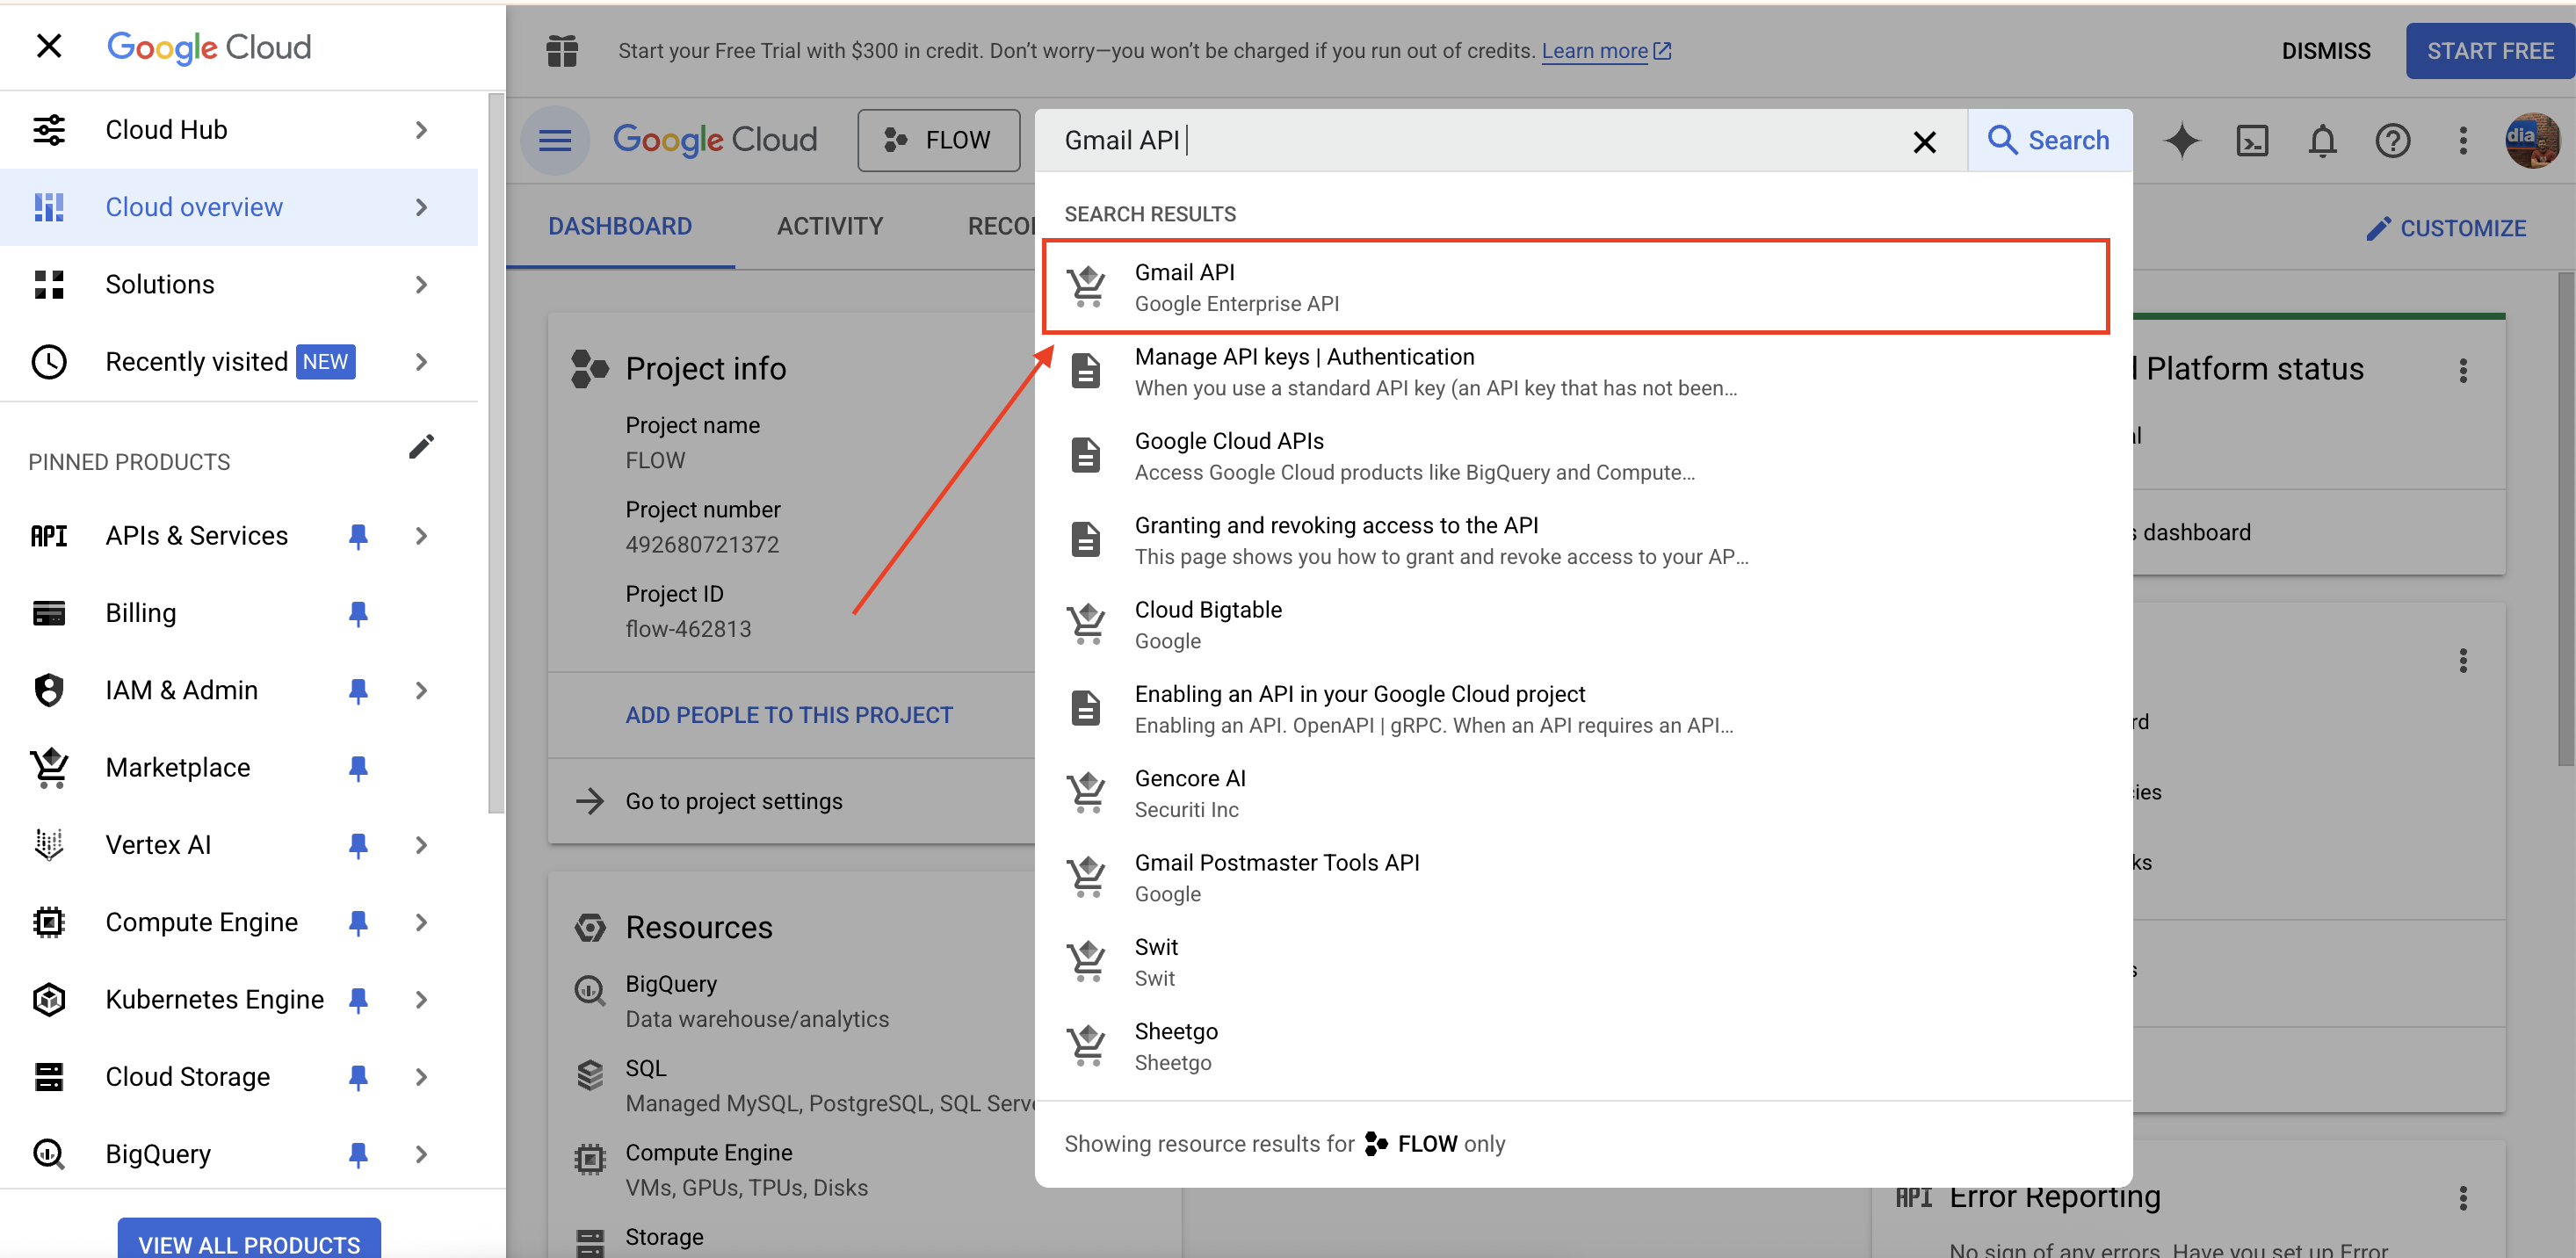The width and height of the screenshot is (2576, 1258).
Task: Switch to the ACTIVITY tab
Action: pos(829,226)
